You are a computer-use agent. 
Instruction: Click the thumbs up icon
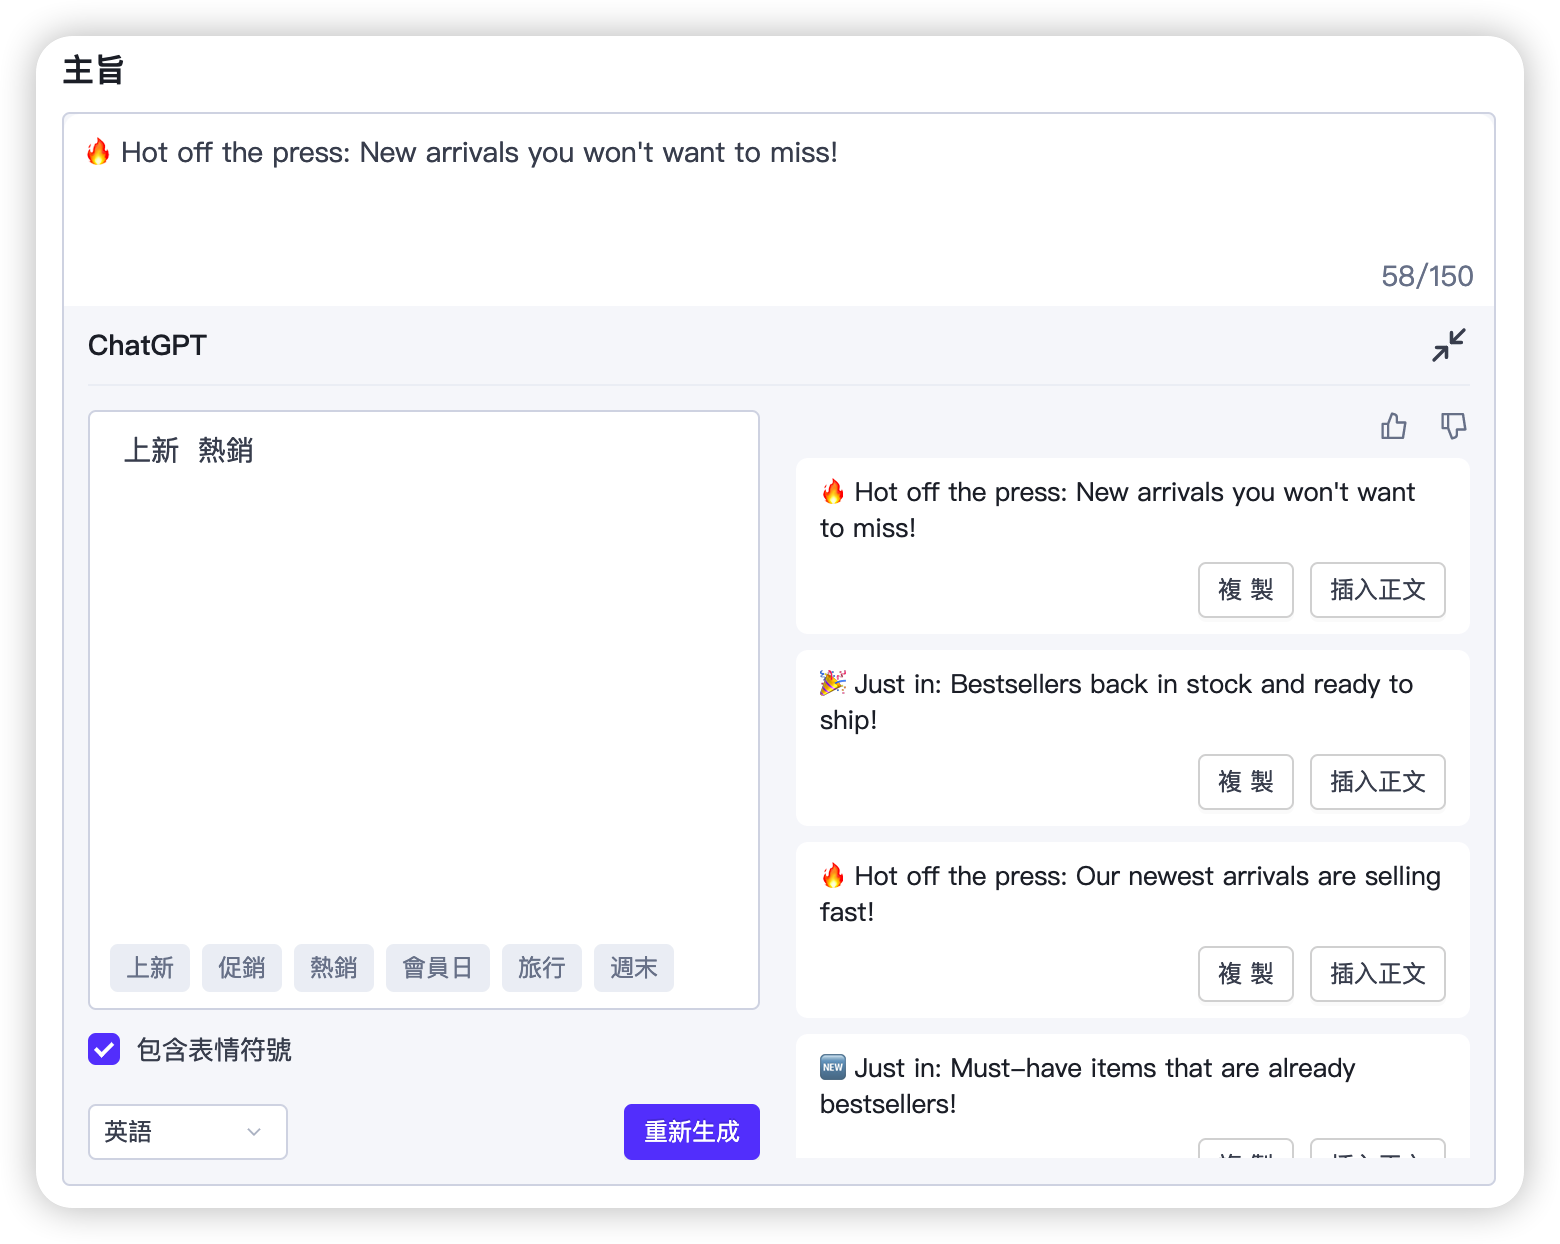1393,427
